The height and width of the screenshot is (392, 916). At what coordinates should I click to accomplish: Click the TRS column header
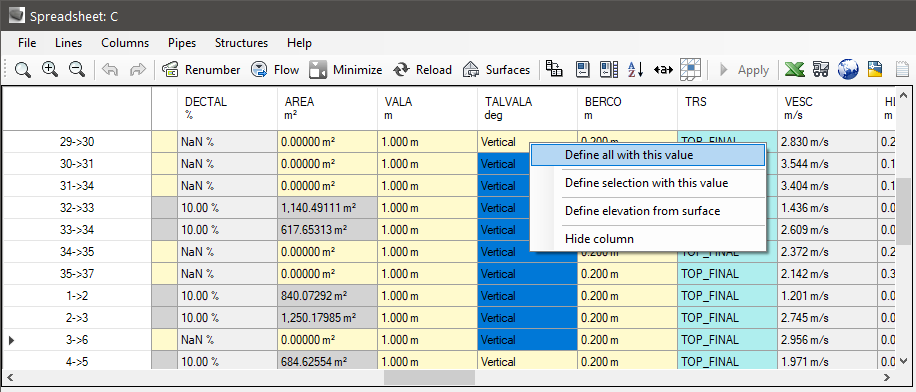727,108
